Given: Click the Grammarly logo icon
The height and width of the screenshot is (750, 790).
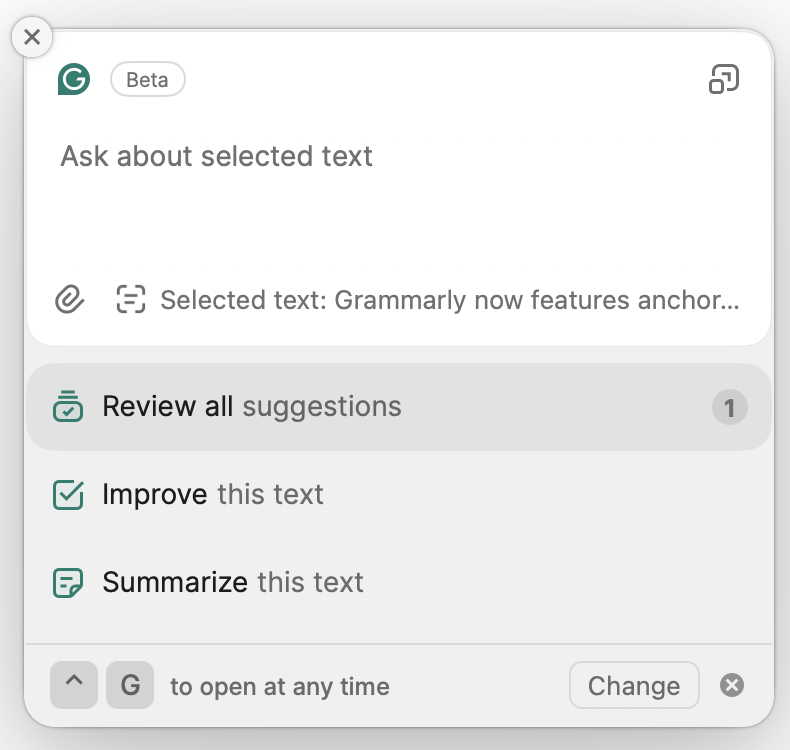Looking at the screenshot, I should [x=74, y=79].
